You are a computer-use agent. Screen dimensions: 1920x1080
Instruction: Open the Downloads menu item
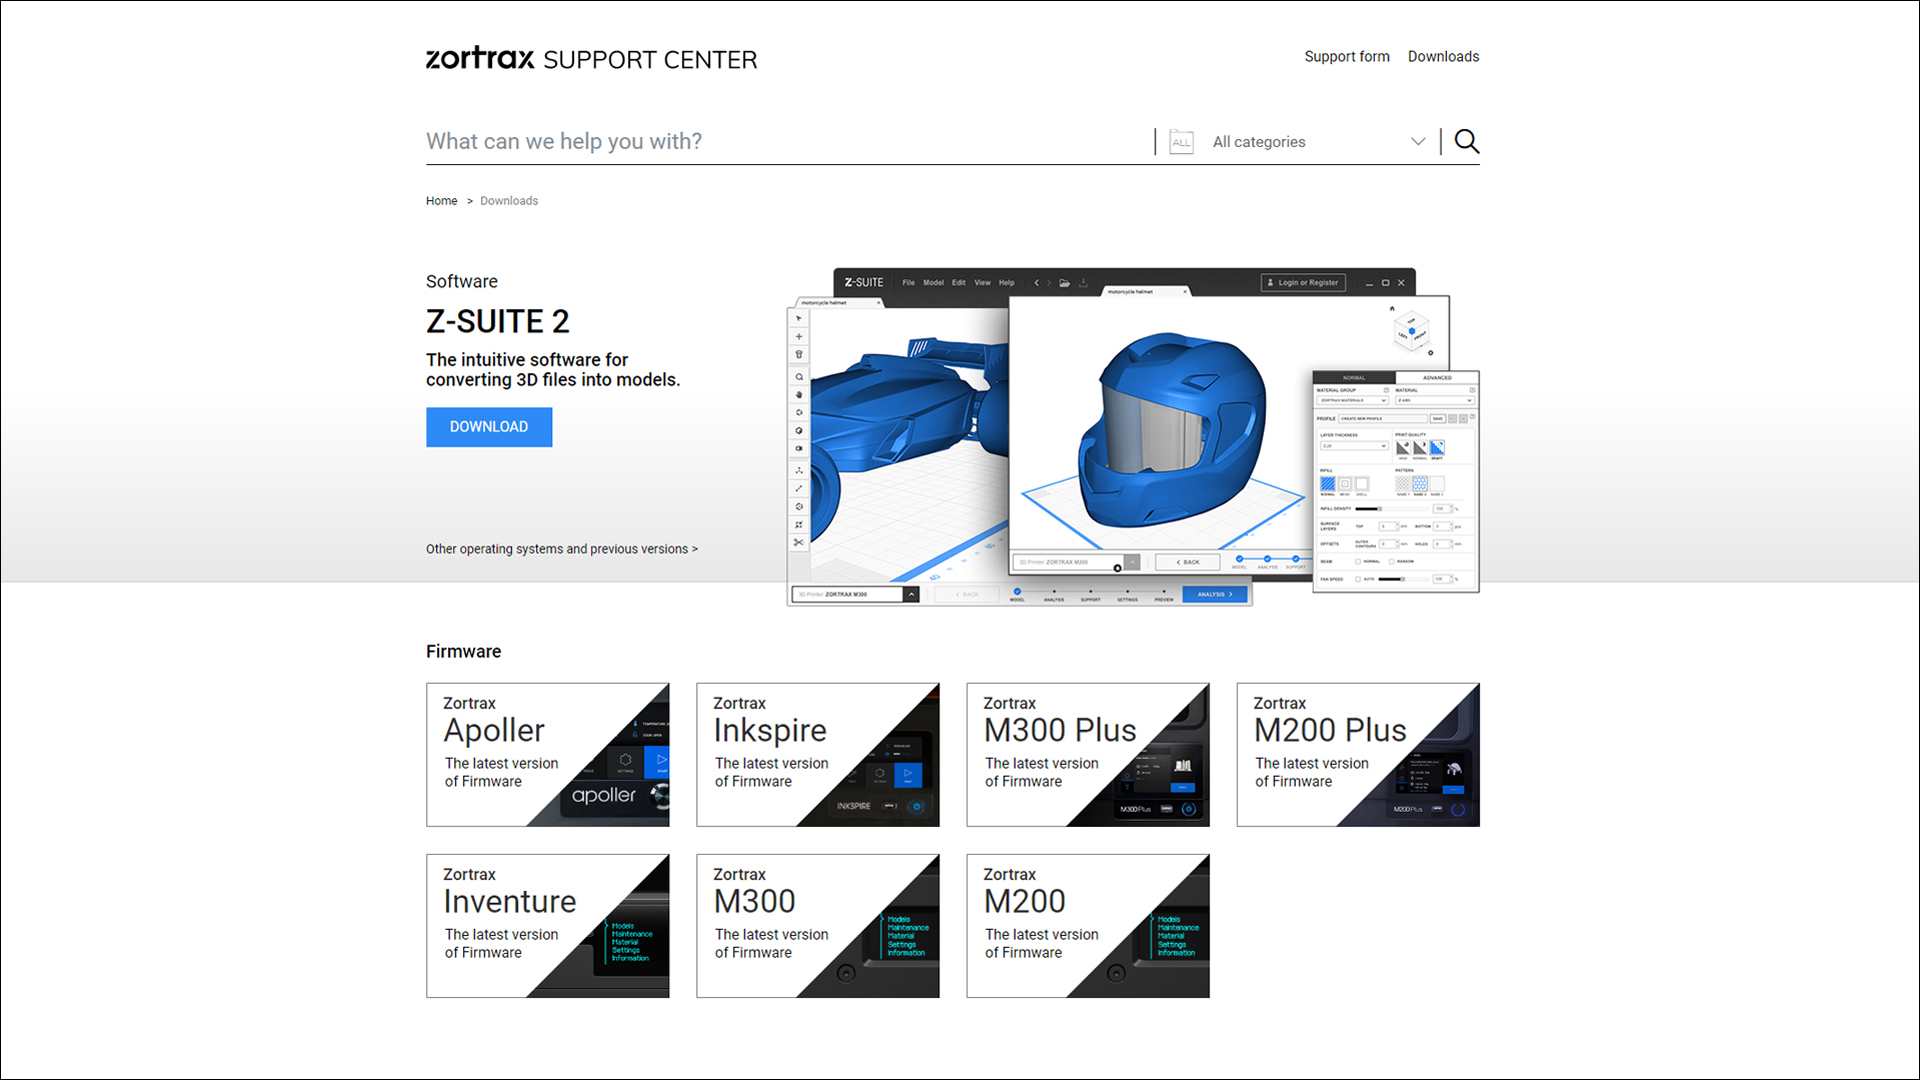(x=1443, y=57)
